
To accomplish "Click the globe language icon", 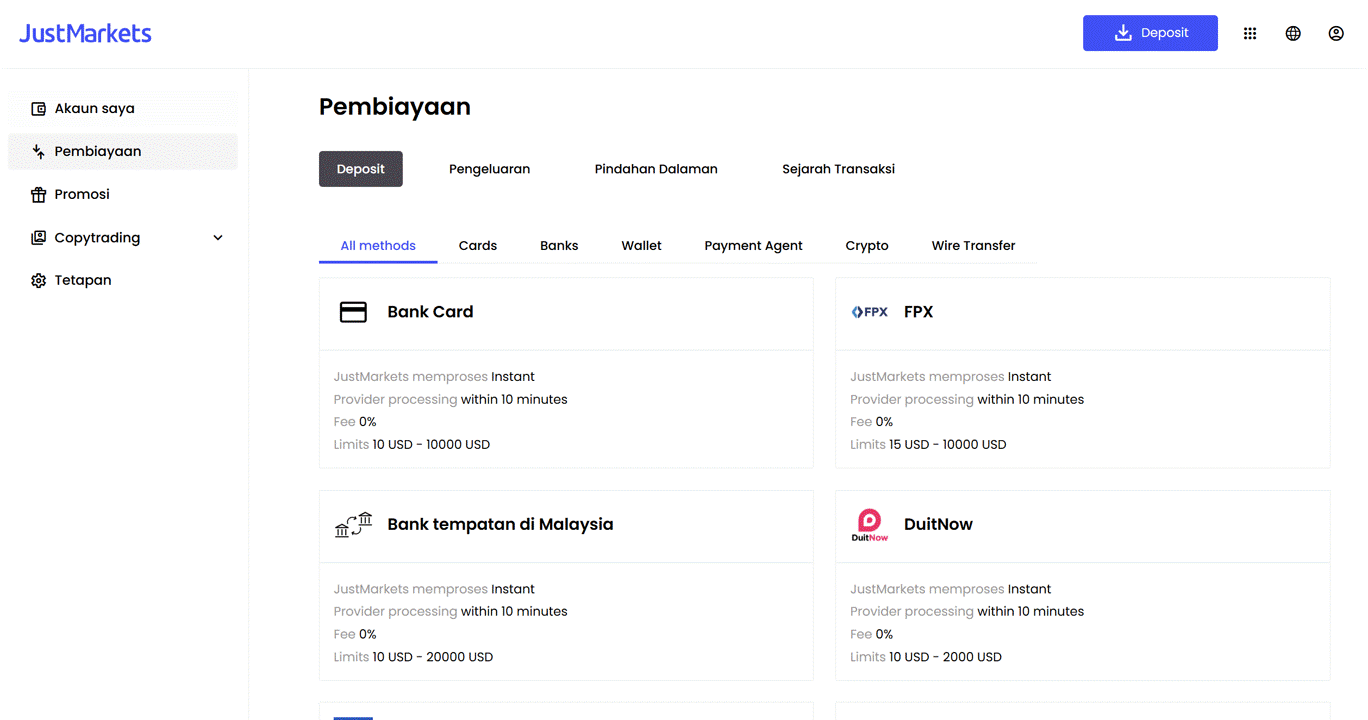I will [1293, 33].
